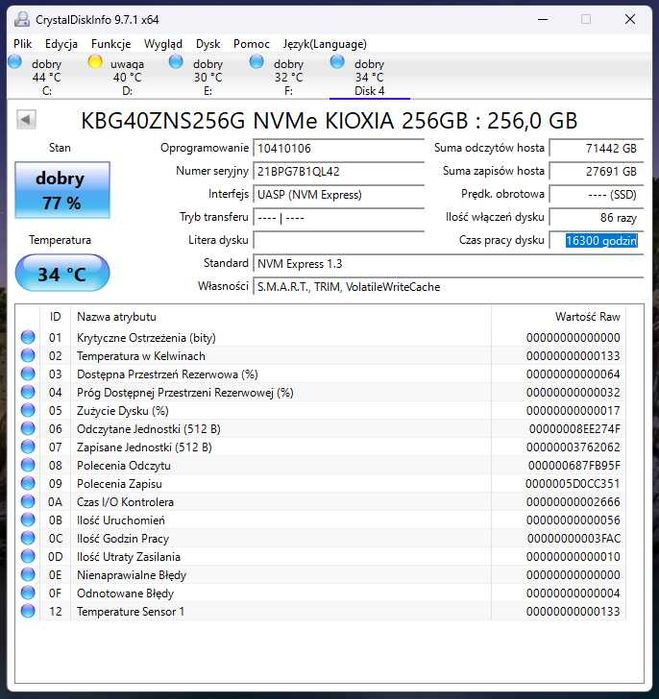Screen dimensions: 659x699
Task: Click the disk title KBG40ZNS256G NVMe KIOXIA 256GB
Action: [x=329, y=121]
